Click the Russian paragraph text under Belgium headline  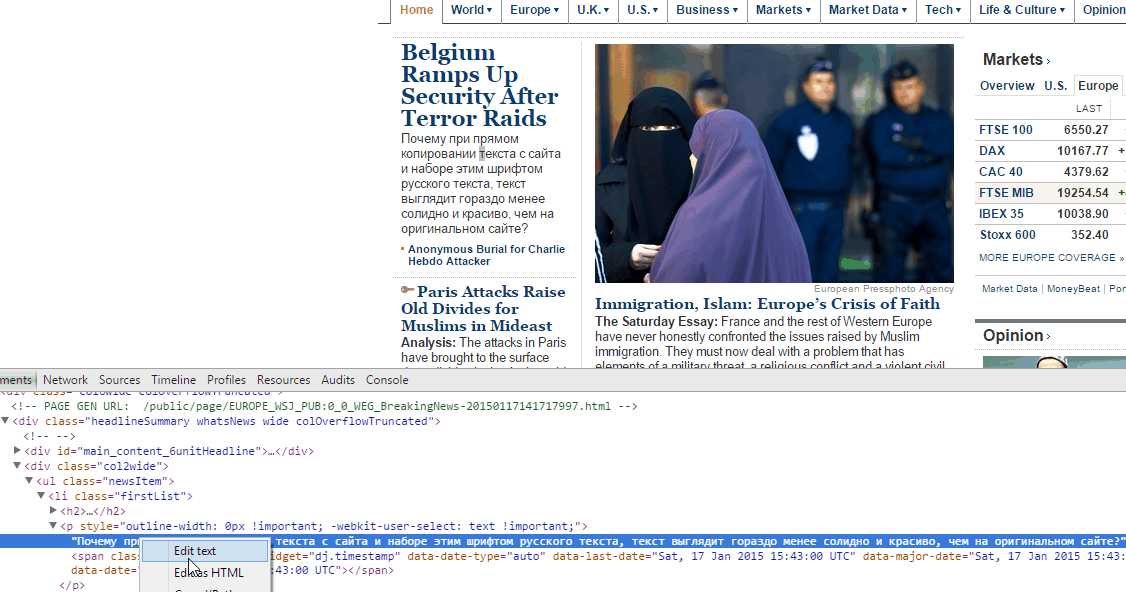point(481,184)
